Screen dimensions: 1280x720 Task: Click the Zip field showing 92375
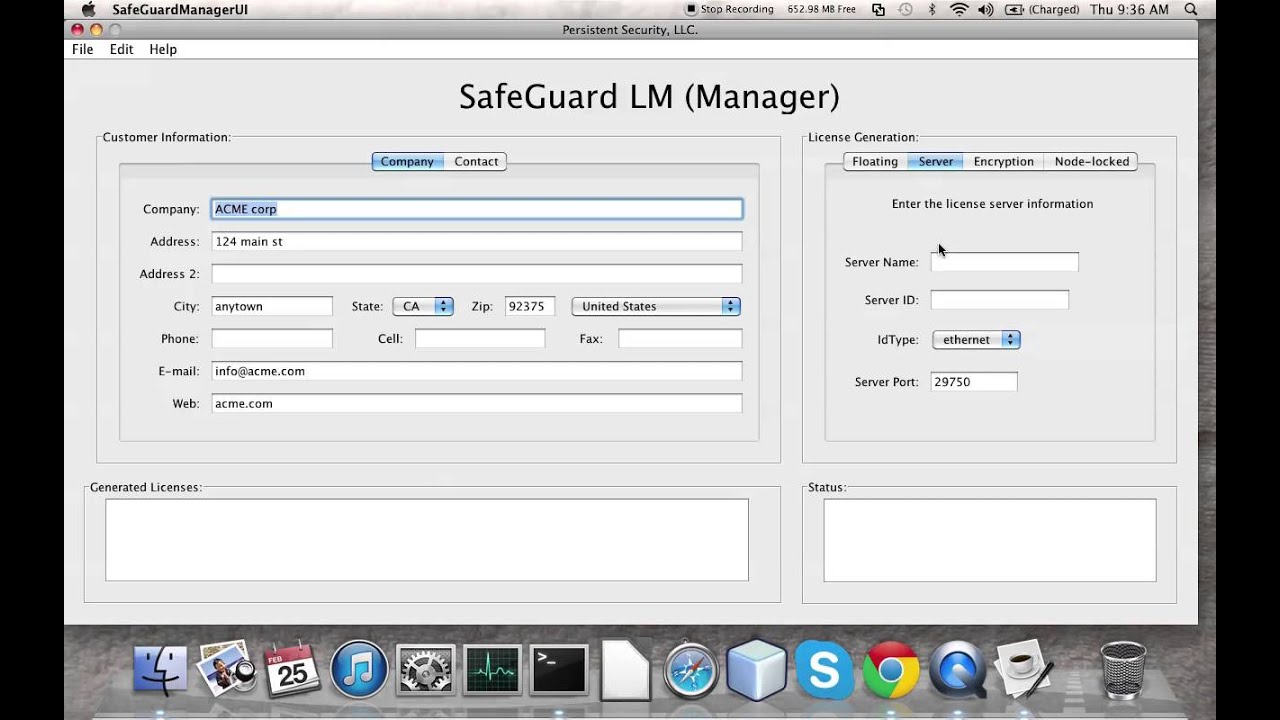(530, 306)
